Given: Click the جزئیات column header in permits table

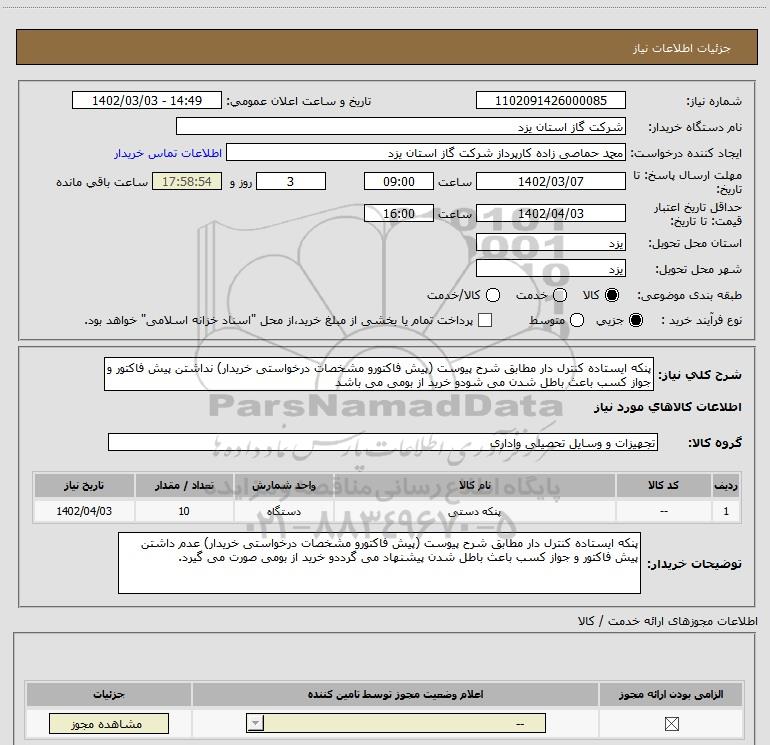Looking at the screenshot, I should [x=109, y=694].
